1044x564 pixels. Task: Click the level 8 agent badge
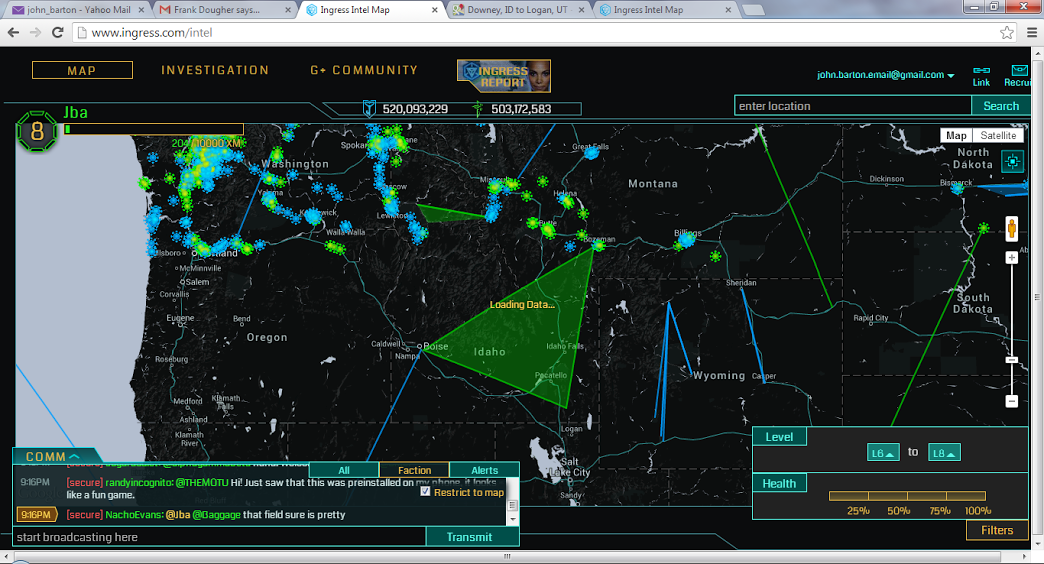coord(37,131)
